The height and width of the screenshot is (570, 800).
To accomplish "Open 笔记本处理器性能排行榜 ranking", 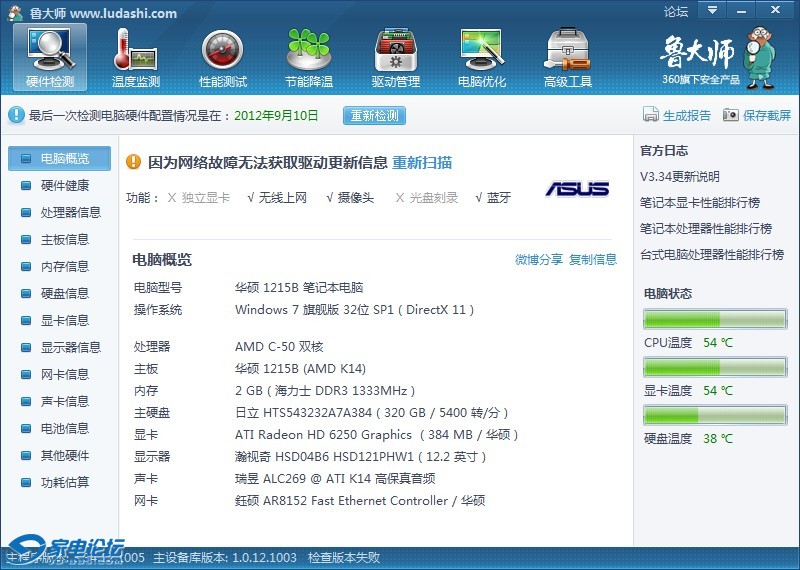I will click(706, 229).
